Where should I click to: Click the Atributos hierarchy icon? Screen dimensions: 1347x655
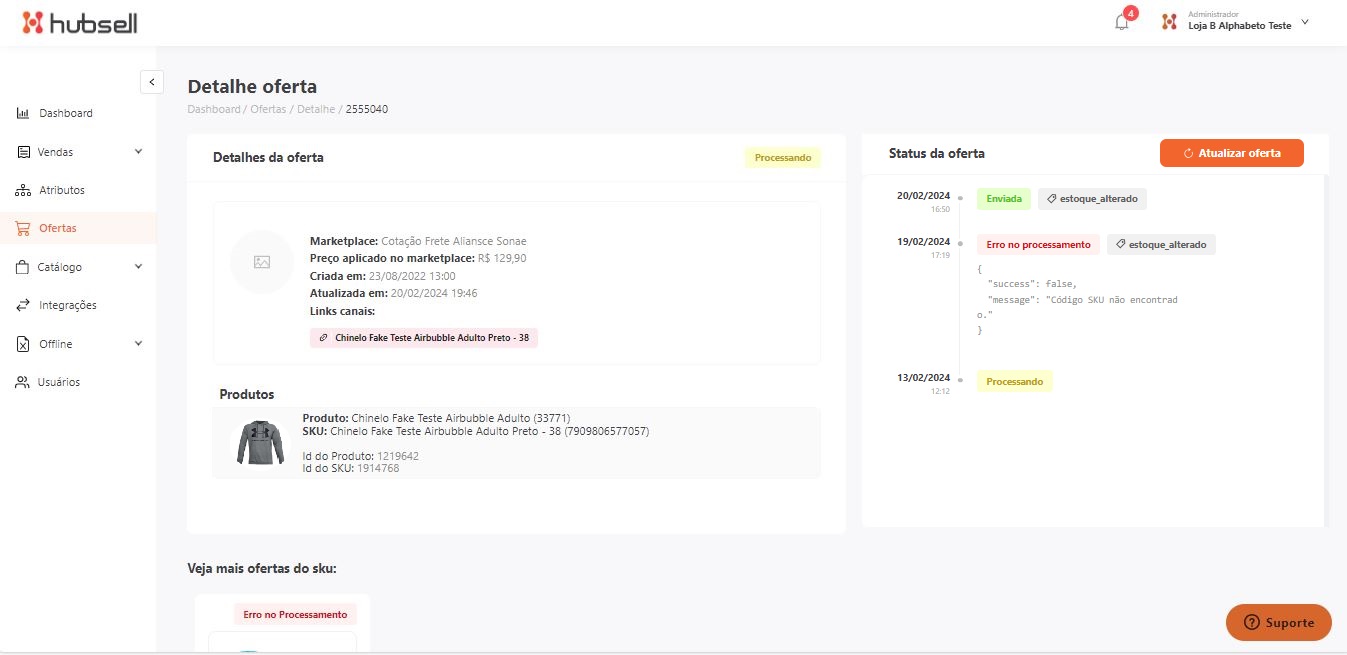point(23,190)
